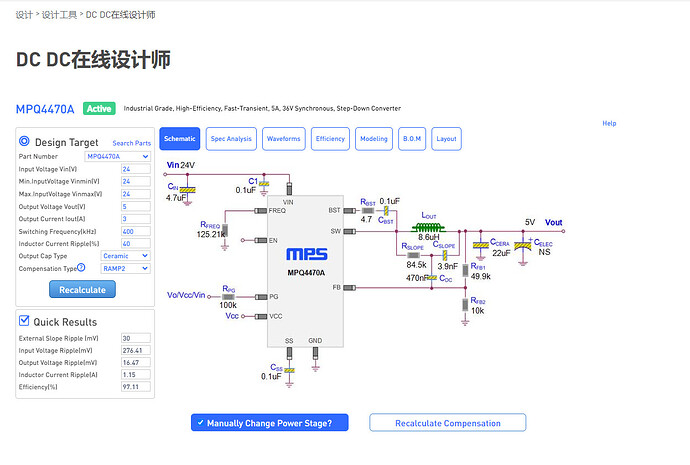Select the Css 0.1uF capacitor symbol
Image resolution: width=690 pixels, height=465 pixels.
coord(289,371)
